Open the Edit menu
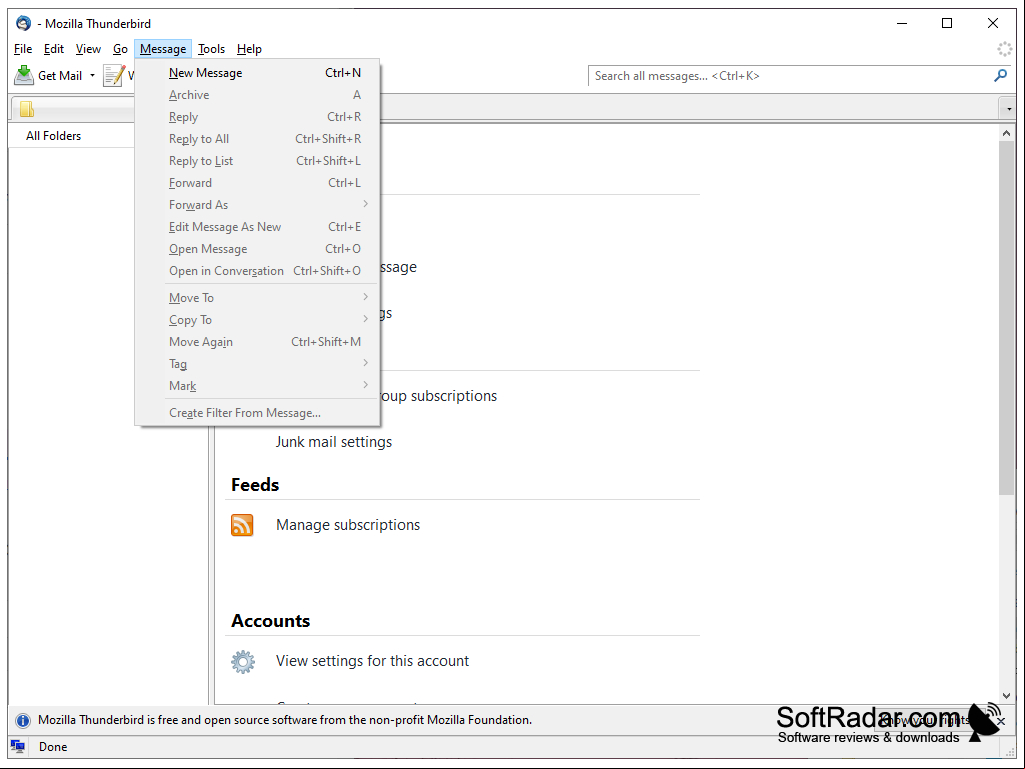 (x=54, y=49)
